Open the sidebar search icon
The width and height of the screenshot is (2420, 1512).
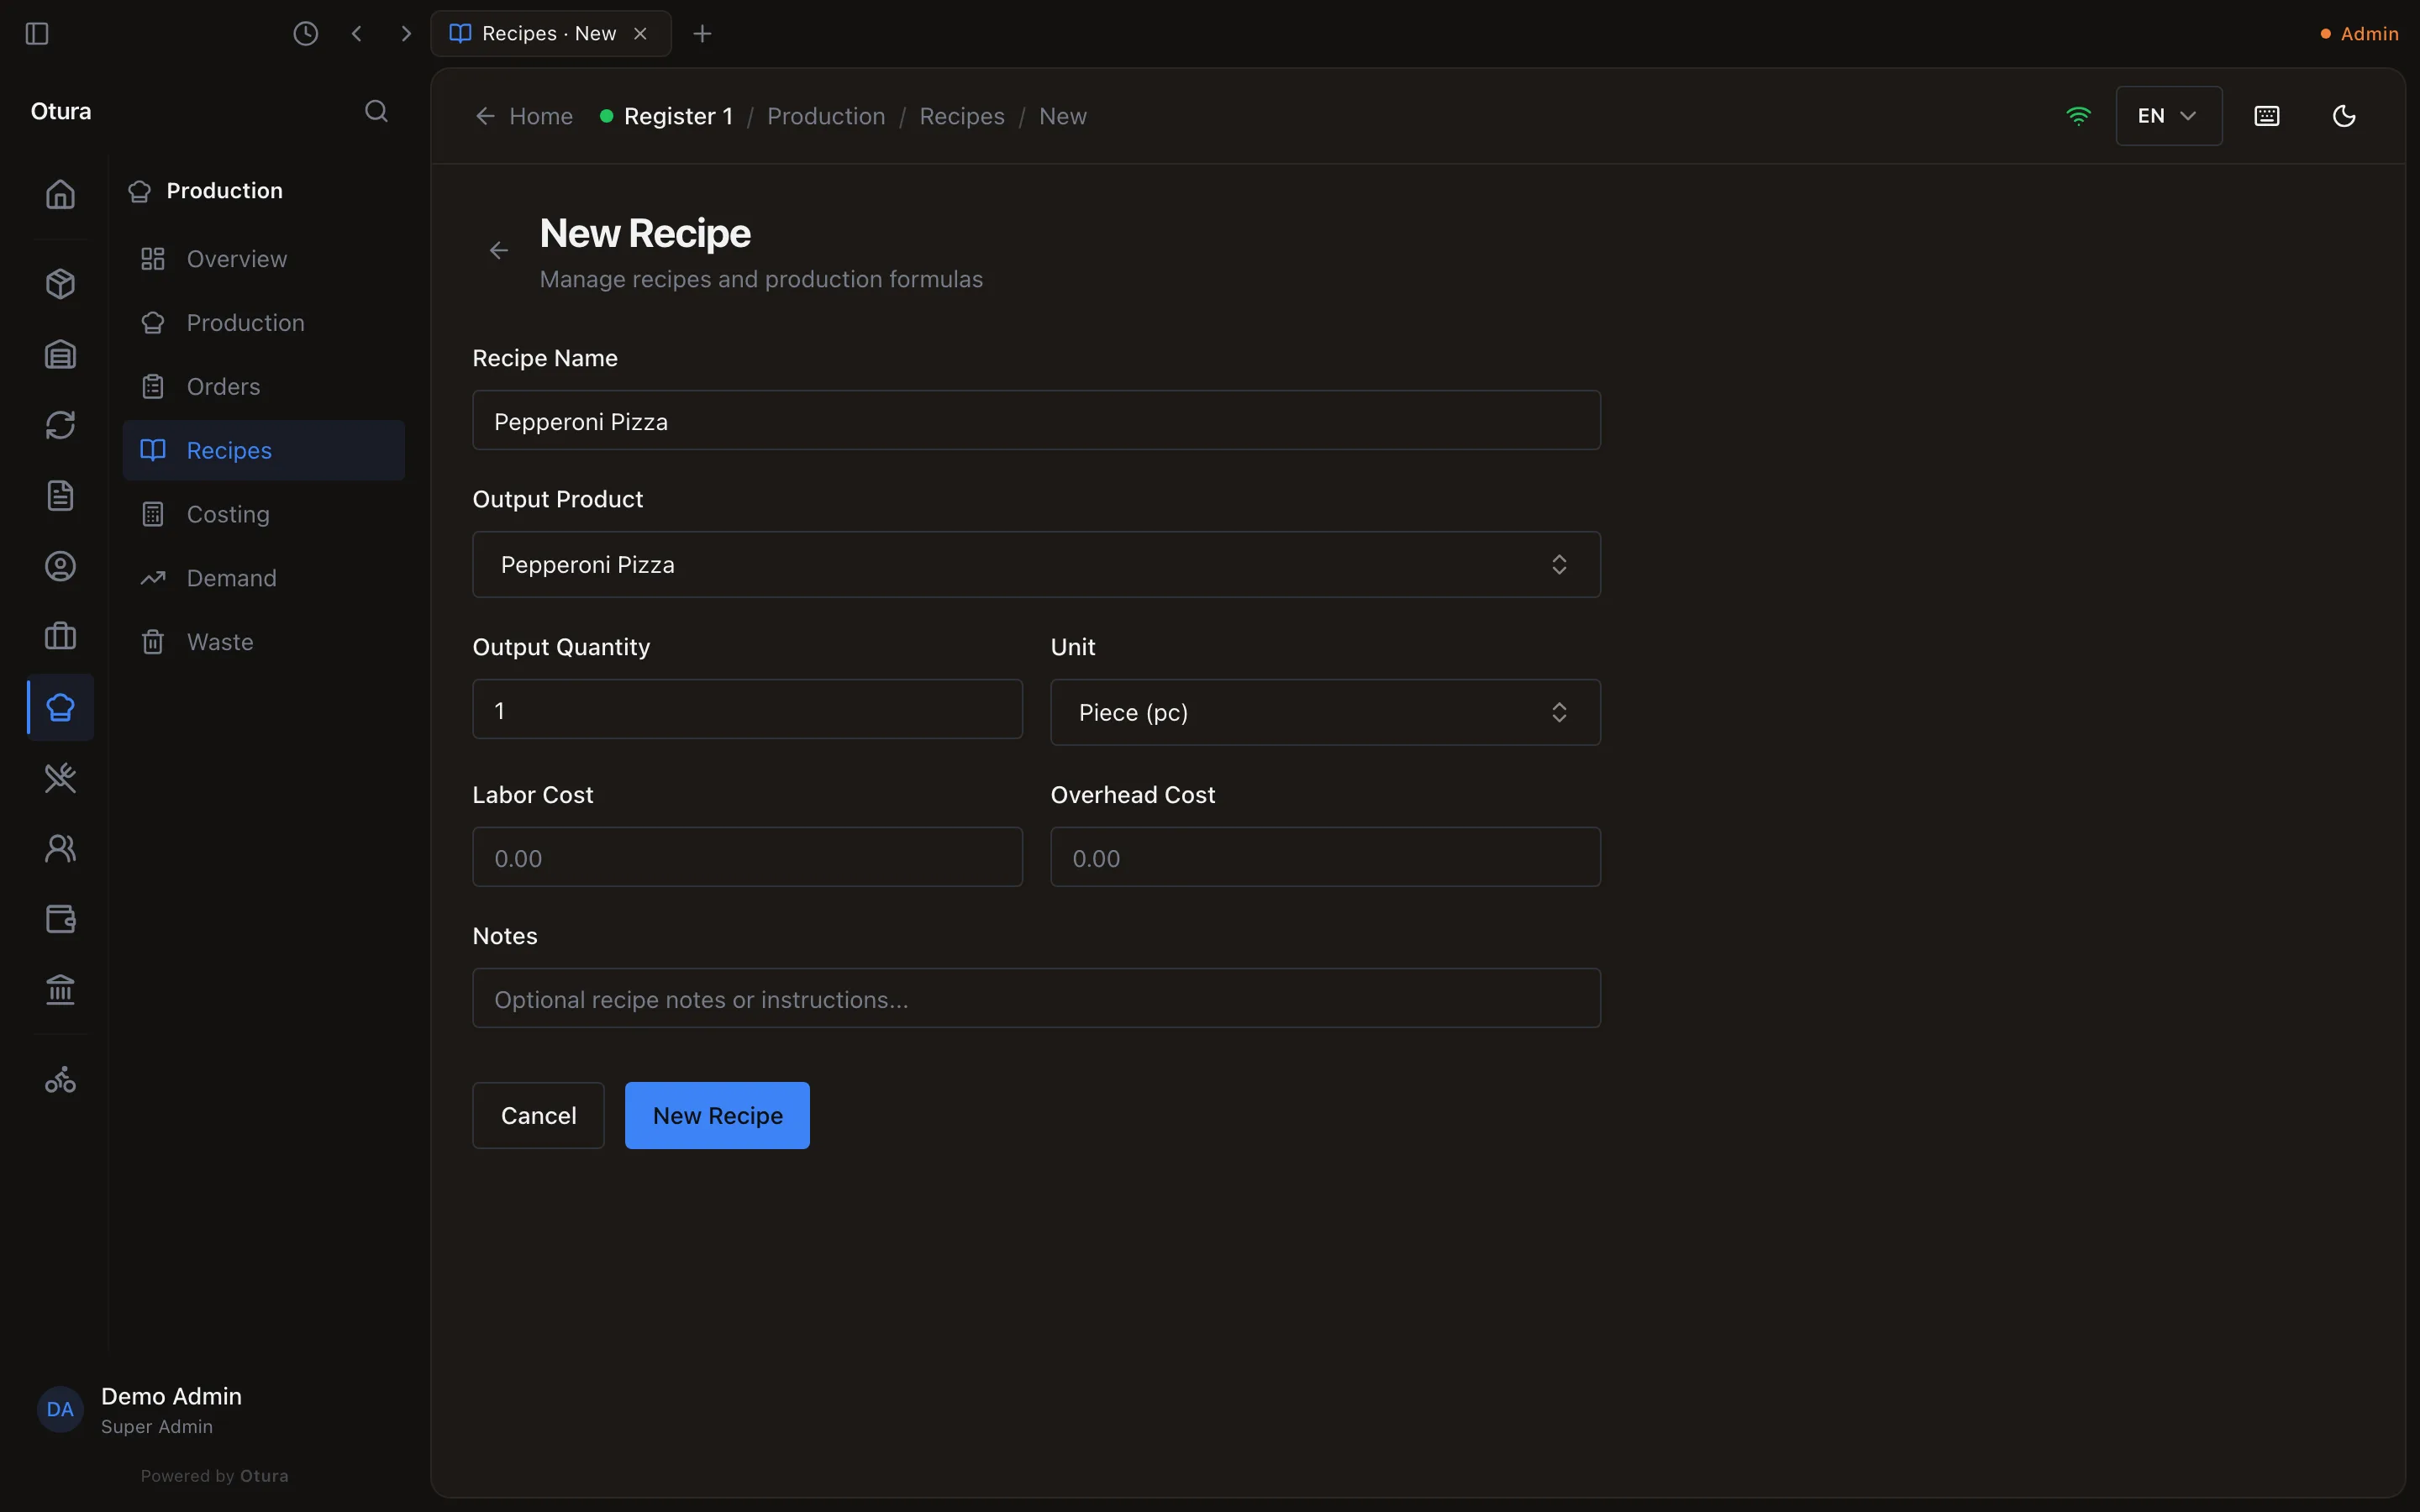coord(376,111)
